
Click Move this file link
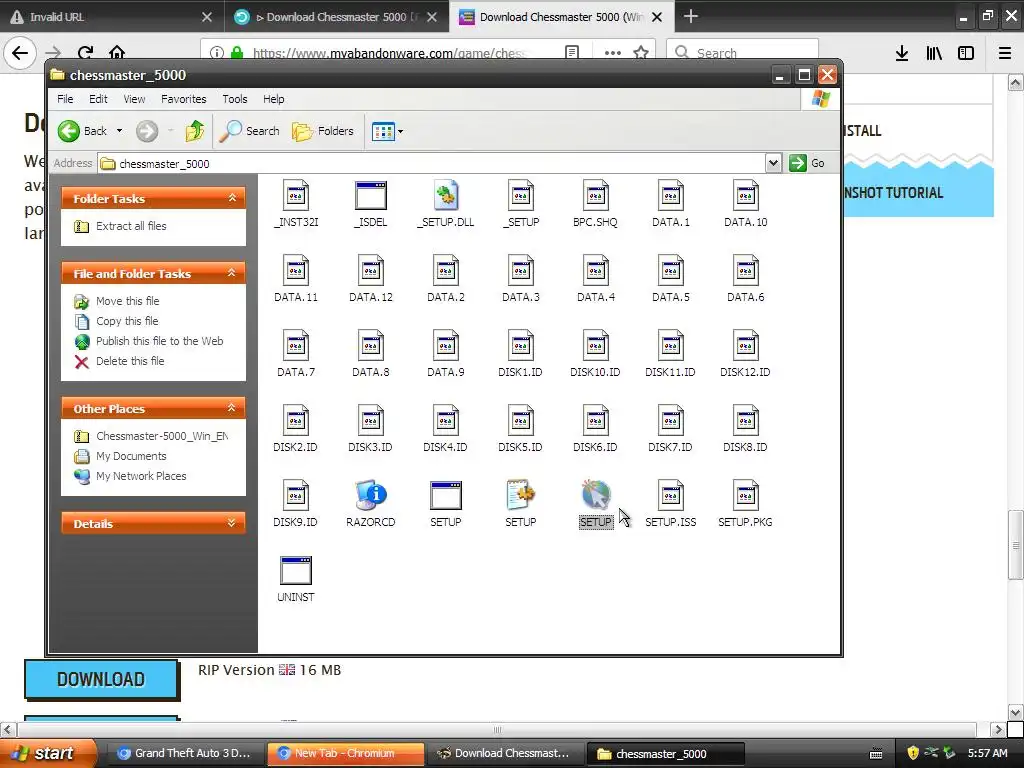point(127,301)
